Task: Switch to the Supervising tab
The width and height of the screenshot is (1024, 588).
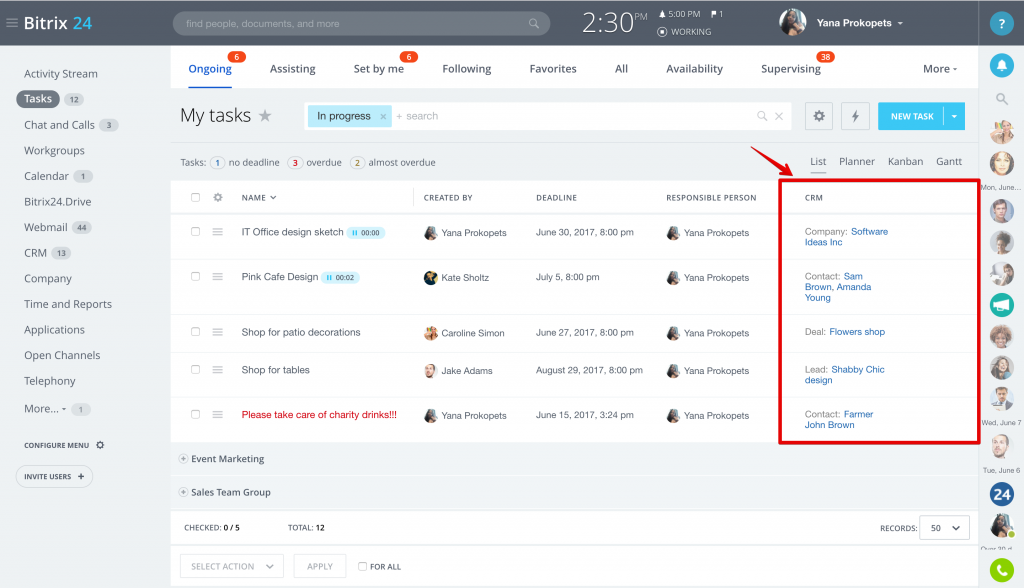Action: tap(791, 69)
